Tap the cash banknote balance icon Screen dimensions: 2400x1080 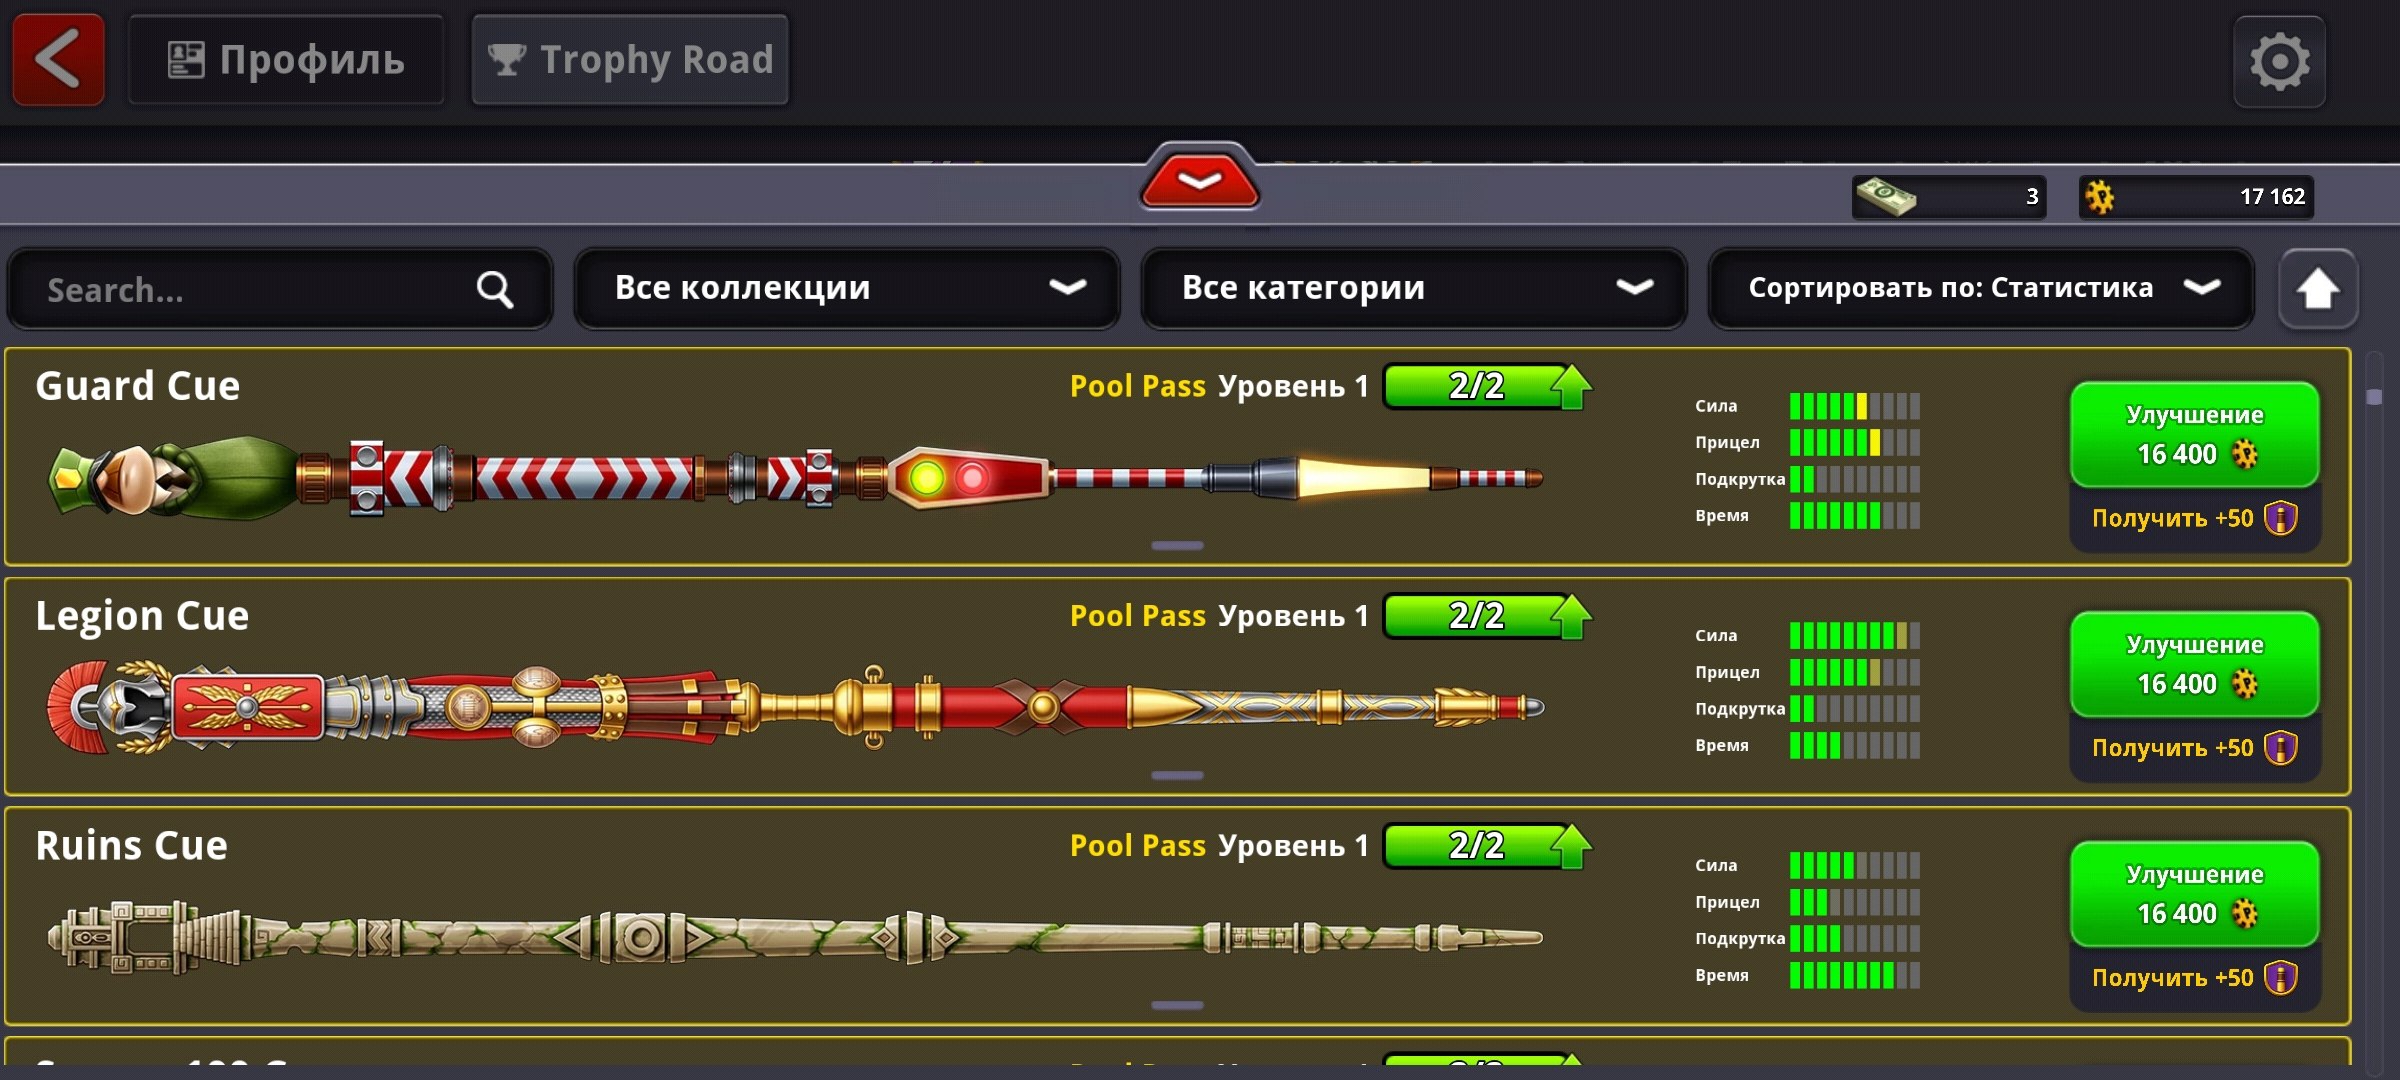pos(1886,196)
